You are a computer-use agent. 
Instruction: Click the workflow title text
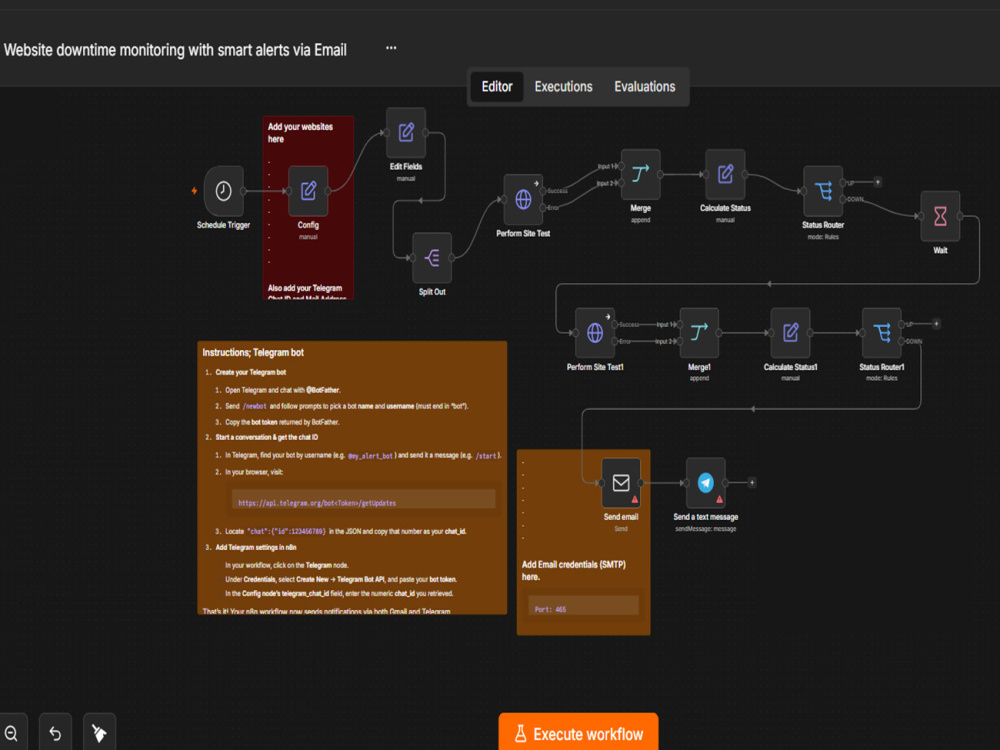tap(175, 50)
